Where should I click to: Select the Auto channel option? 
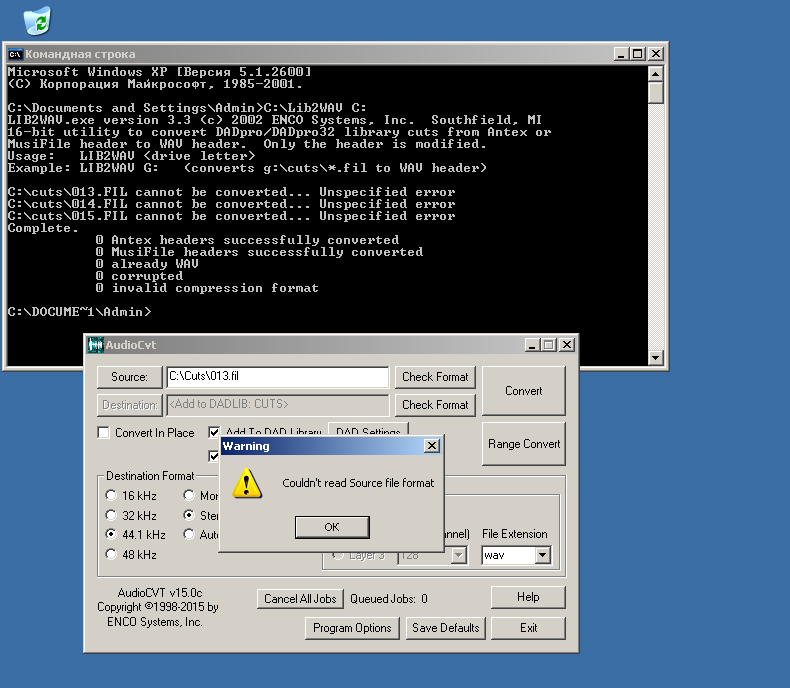tap(189, 534)
